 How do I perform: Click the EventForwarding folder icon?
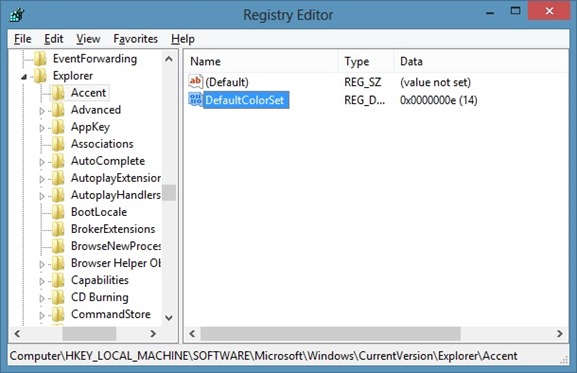[40, 58]
